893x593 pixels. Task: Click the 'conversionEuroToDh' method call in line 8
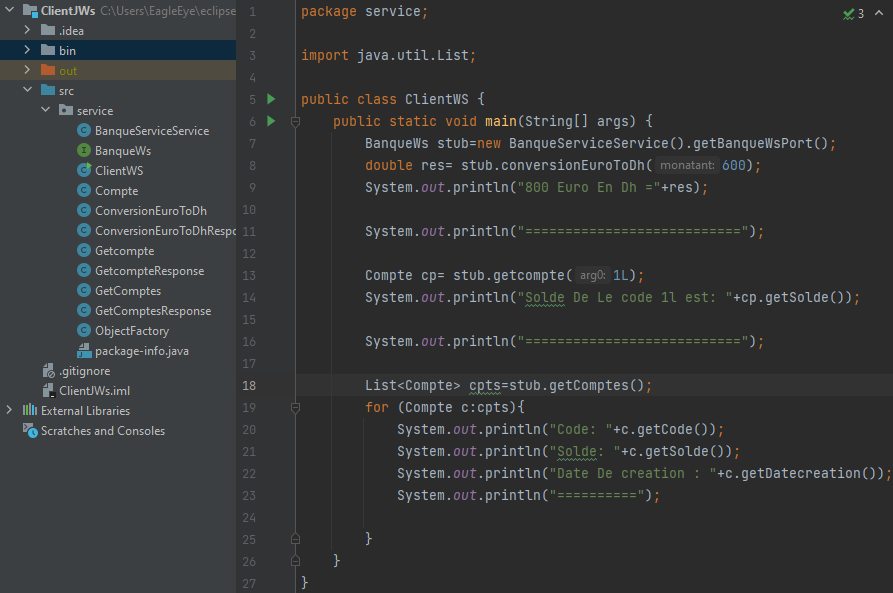pyautogui.click(x=573, y=165)
